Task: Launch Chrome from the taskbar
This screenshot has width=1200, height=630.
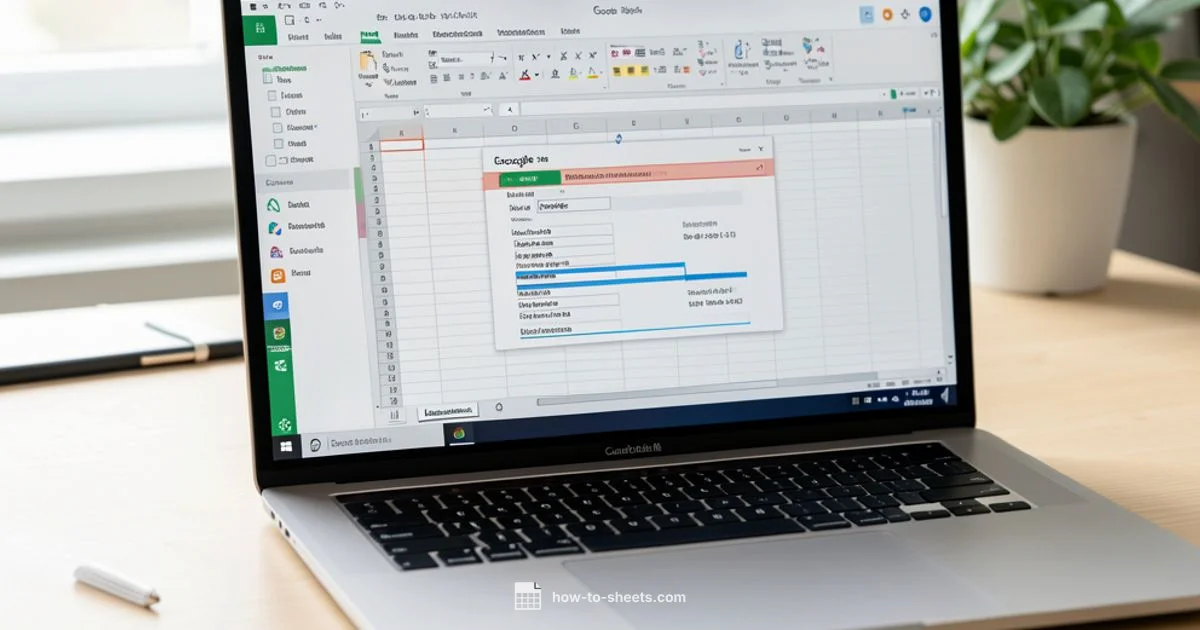Action: point(459,434)
